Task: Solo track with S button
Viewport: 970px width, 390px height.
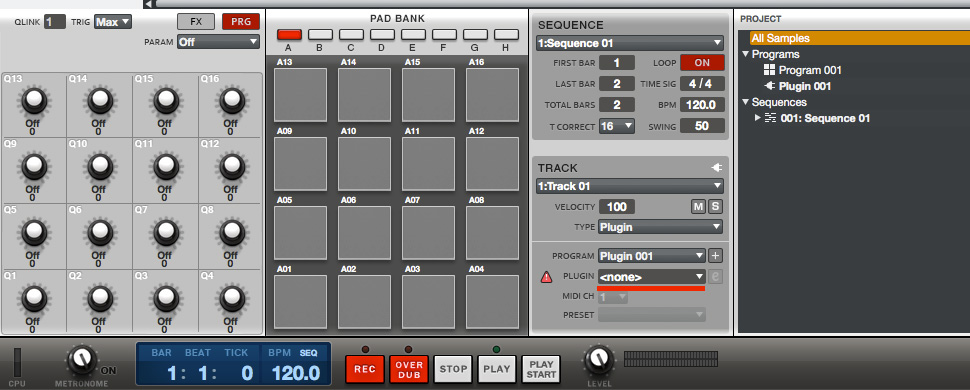Action: (715, 207)
